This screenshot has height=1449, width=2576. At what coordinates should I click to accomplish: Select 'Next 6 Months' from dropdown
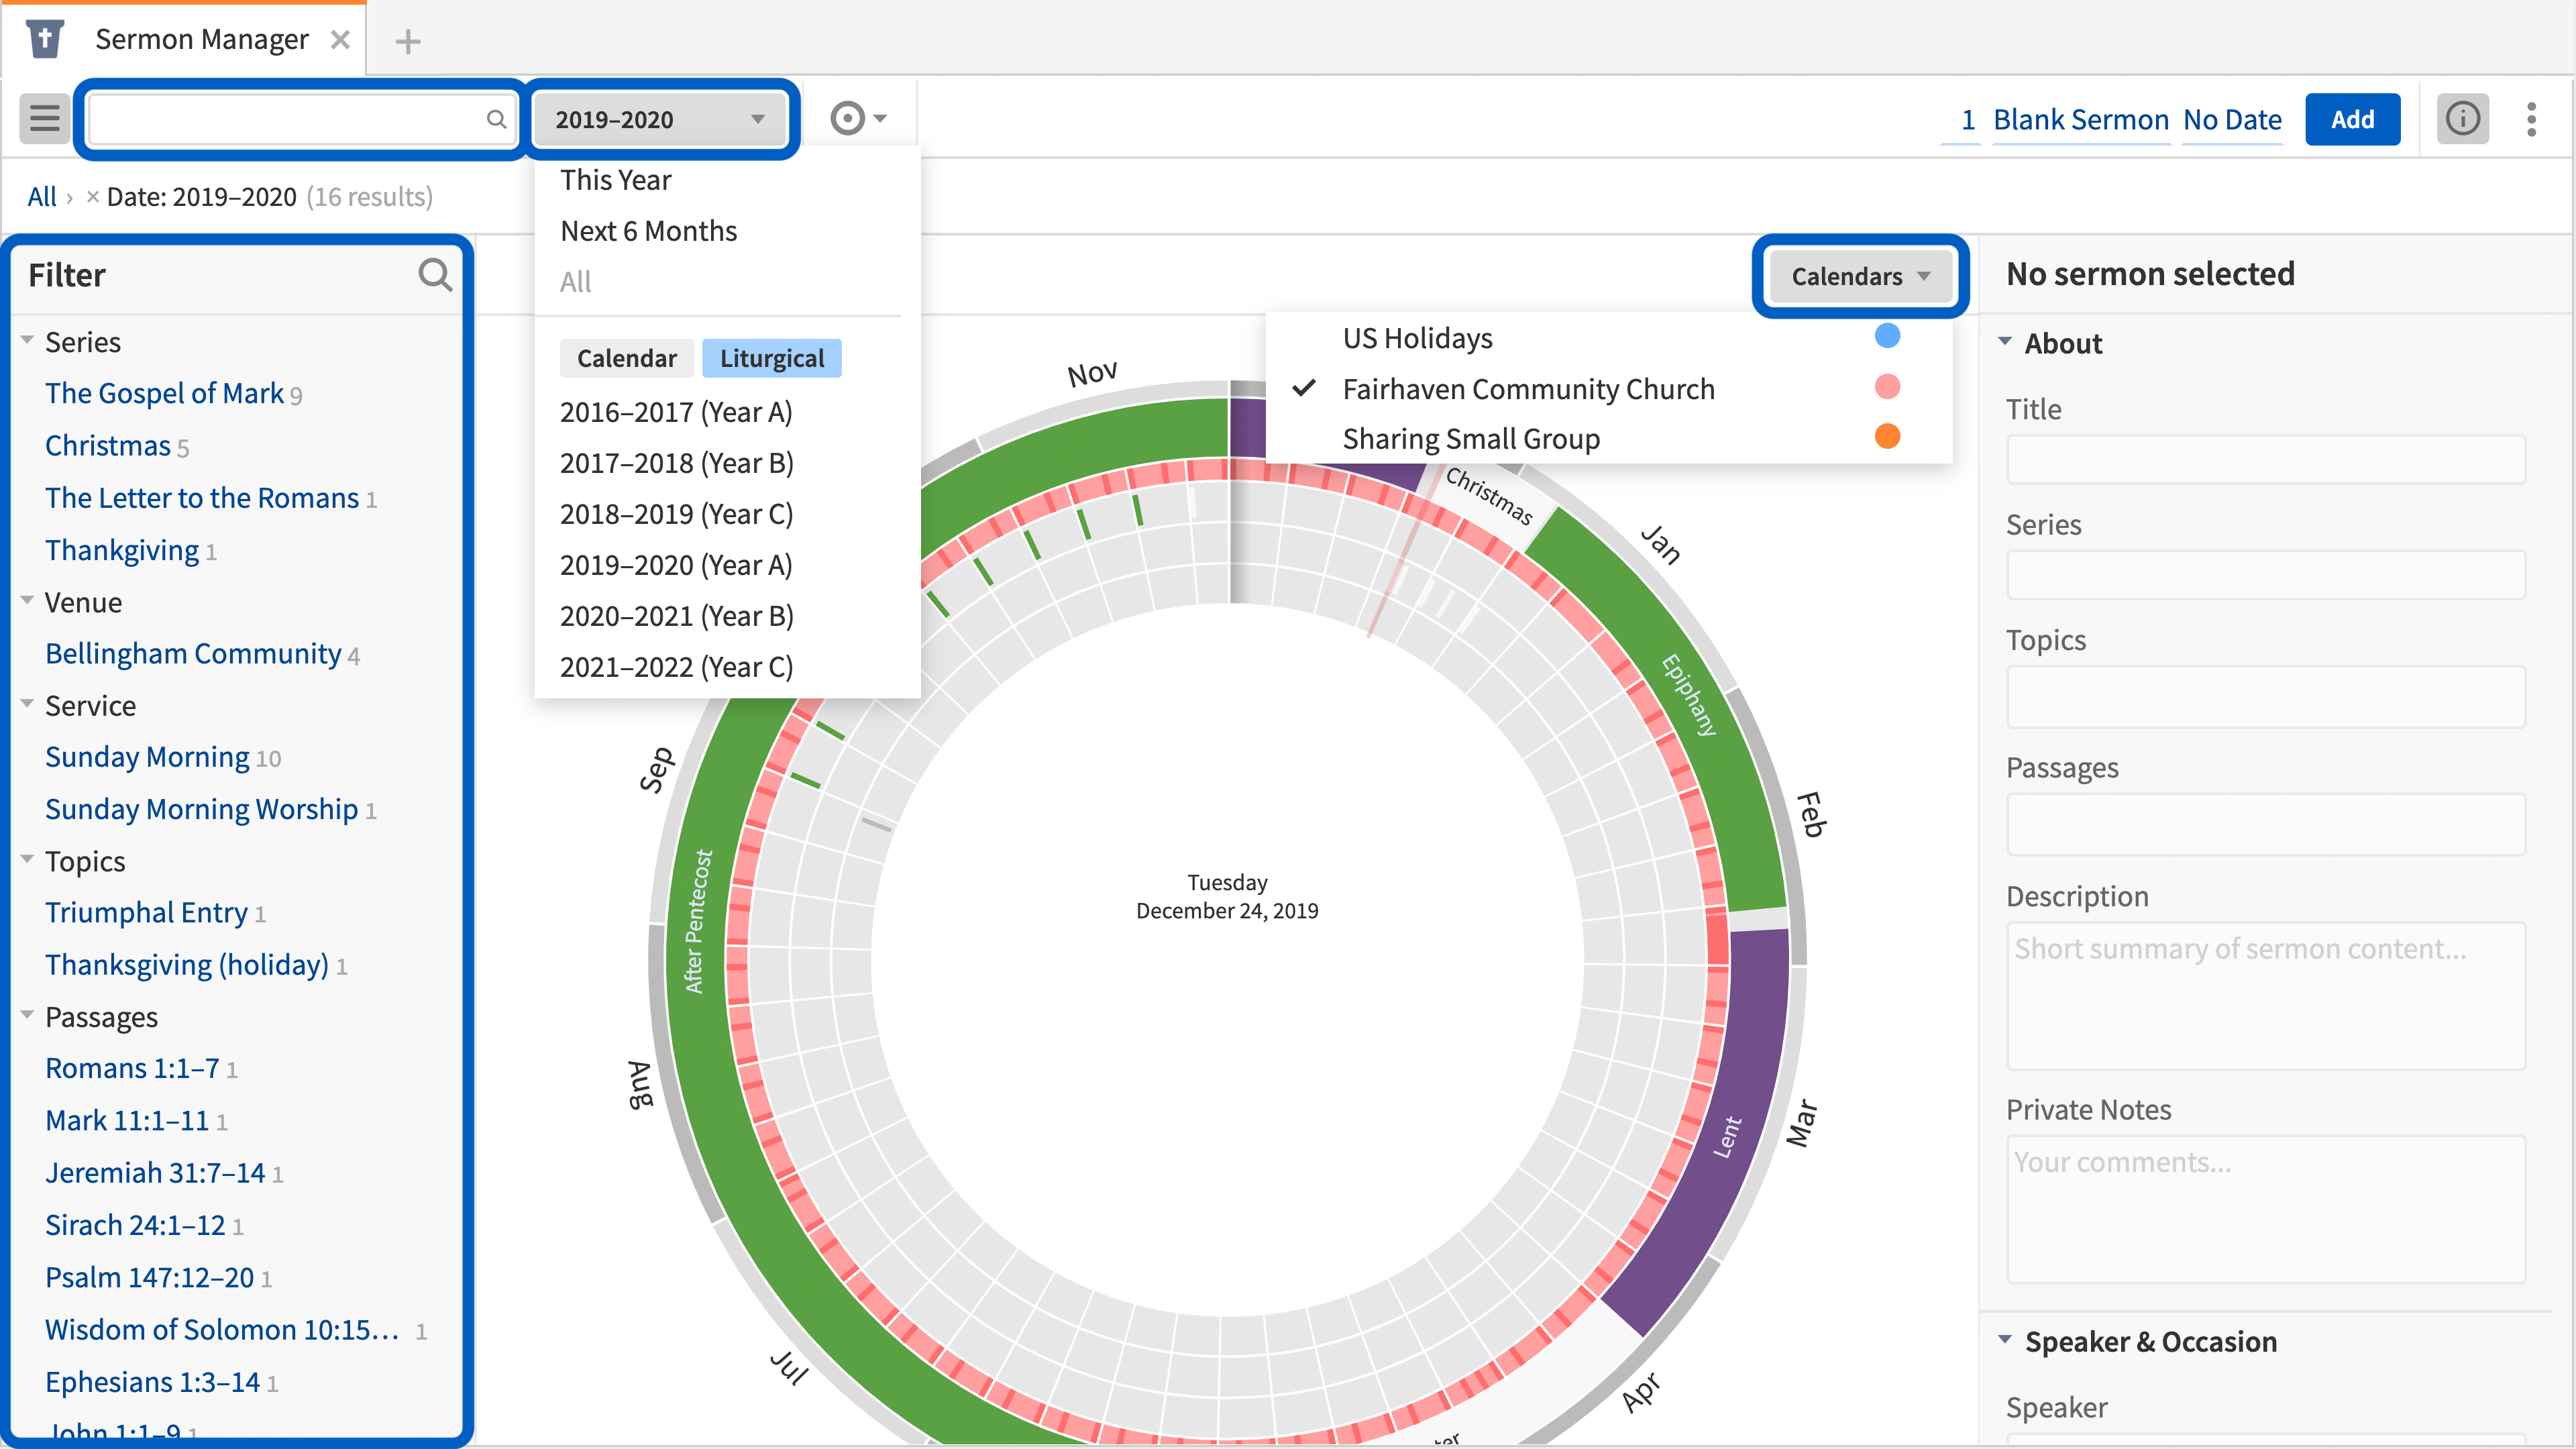647,230
